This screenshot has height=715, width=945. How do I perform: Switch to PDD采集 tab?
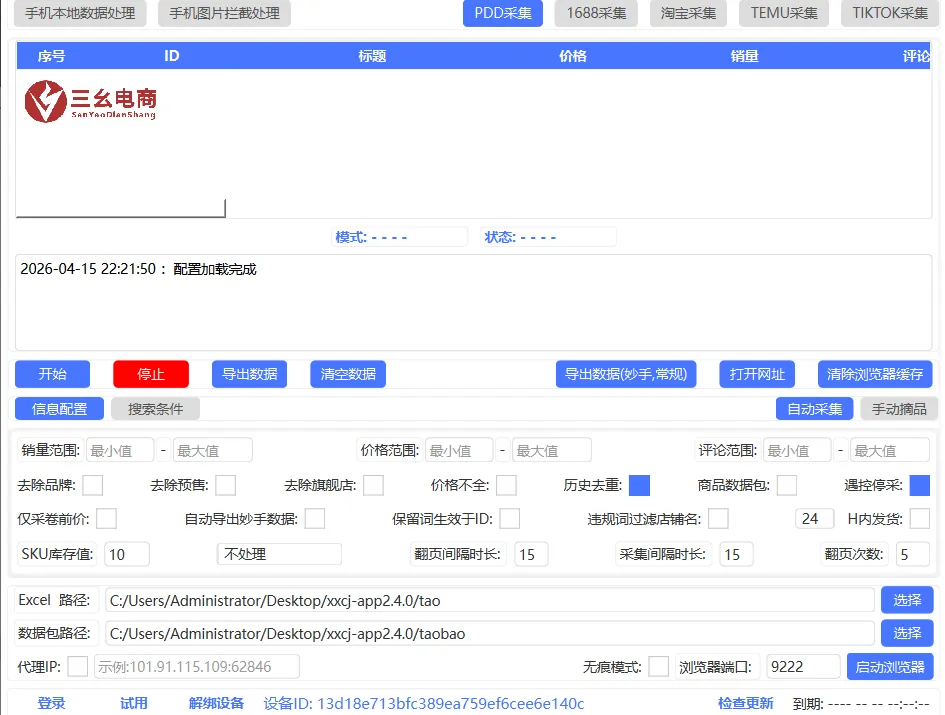503,13
